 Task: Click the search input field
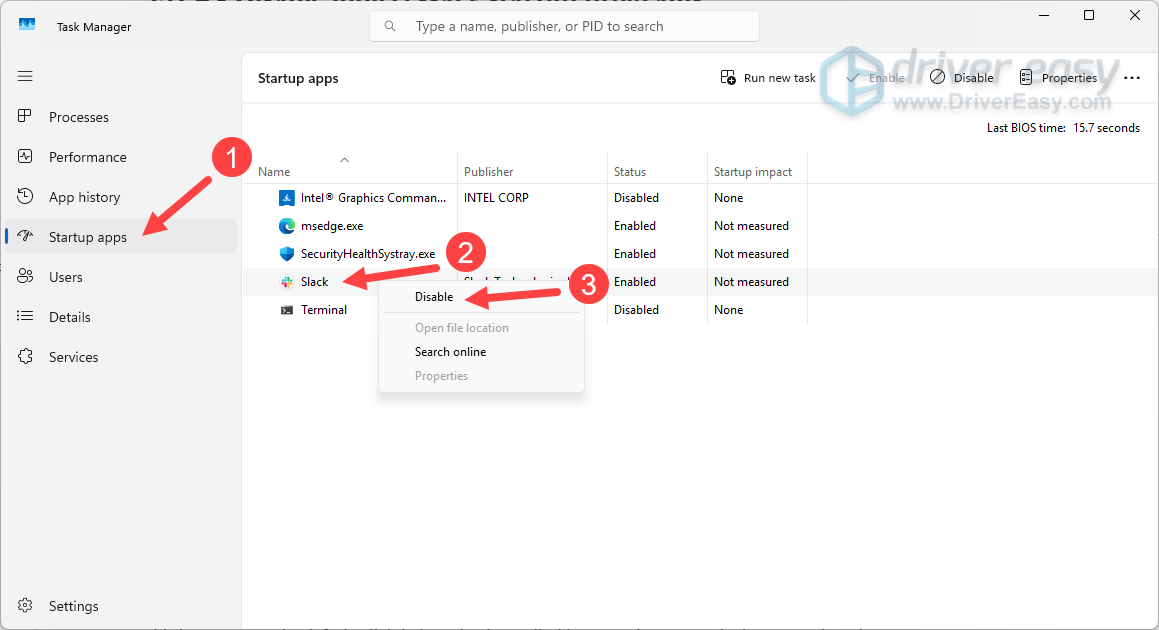[564, 26]
